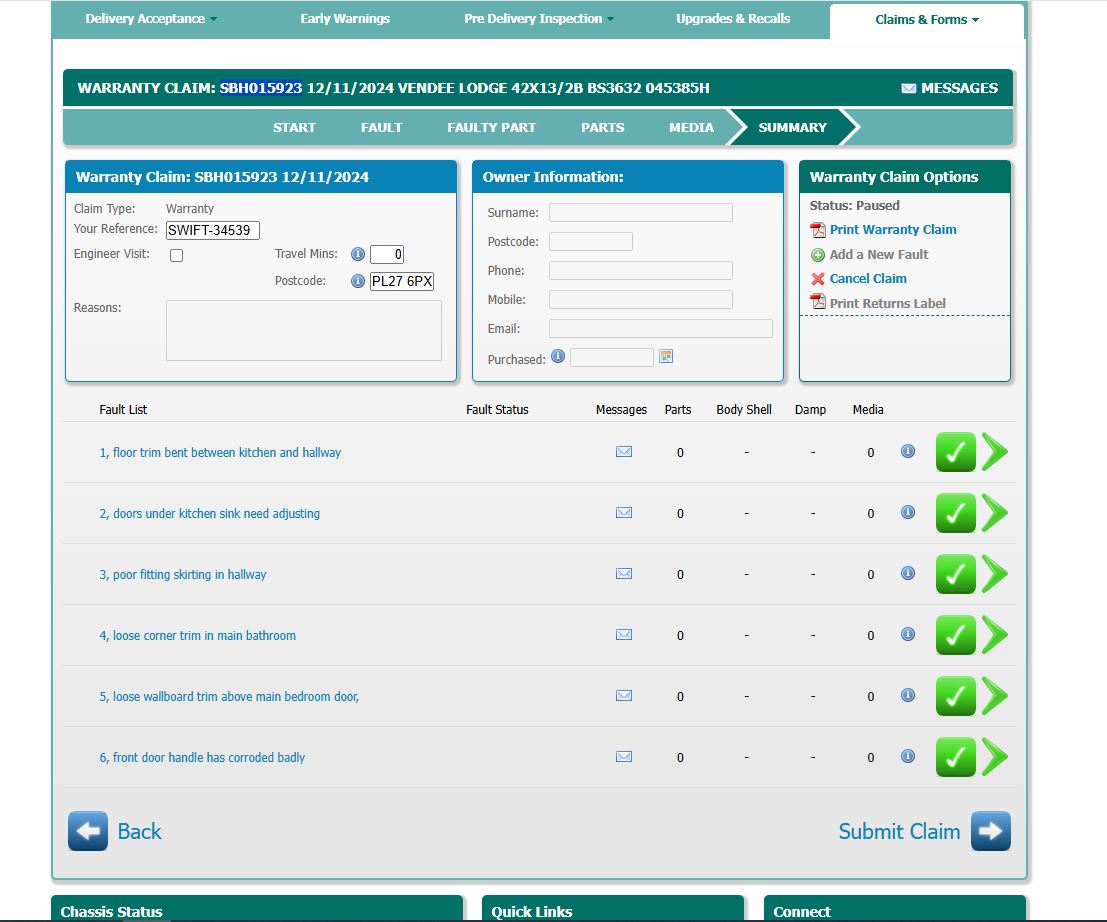
Task: Select the SUMMARY step
Action: pyautogui.click(x=792, y=128)
